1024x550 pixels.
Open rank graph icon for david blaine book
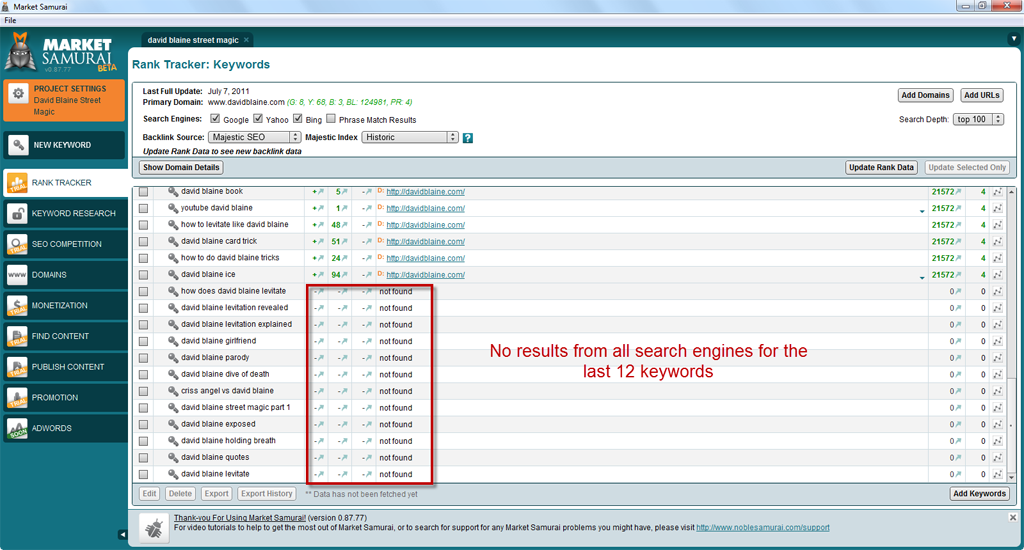point(997,192)
